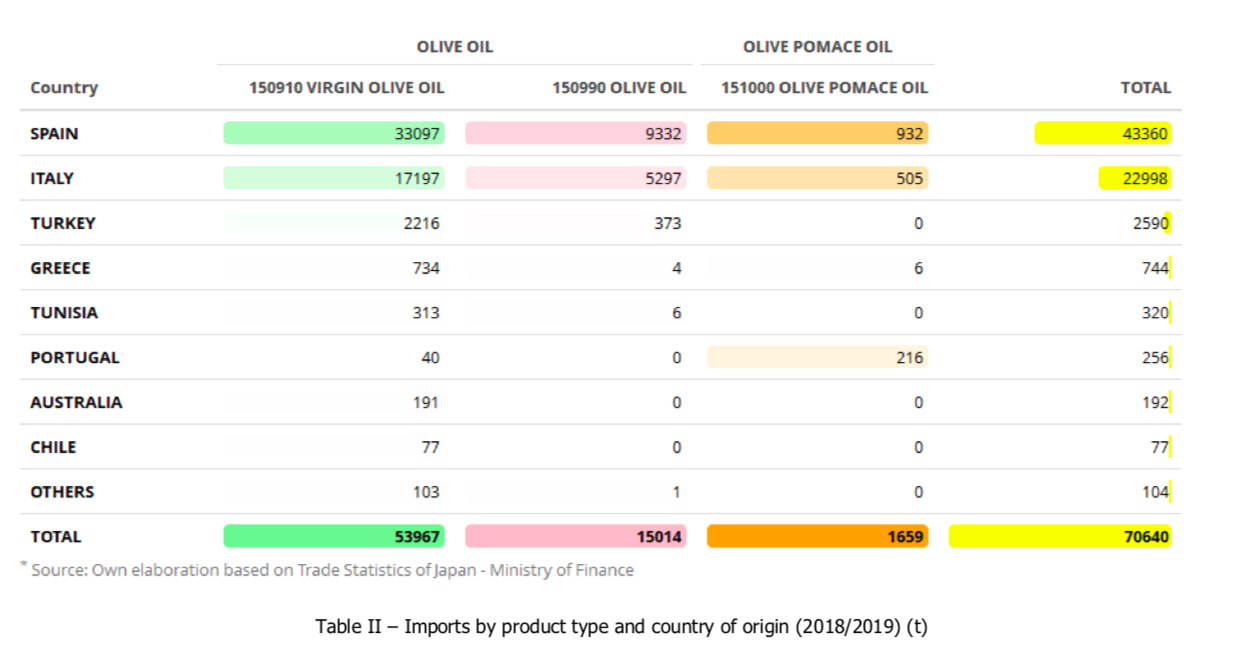Screen dimensions: 1250x653
Task: Click the 151000 OLIVE POMACE OIL header
Action: pos(824,88)
